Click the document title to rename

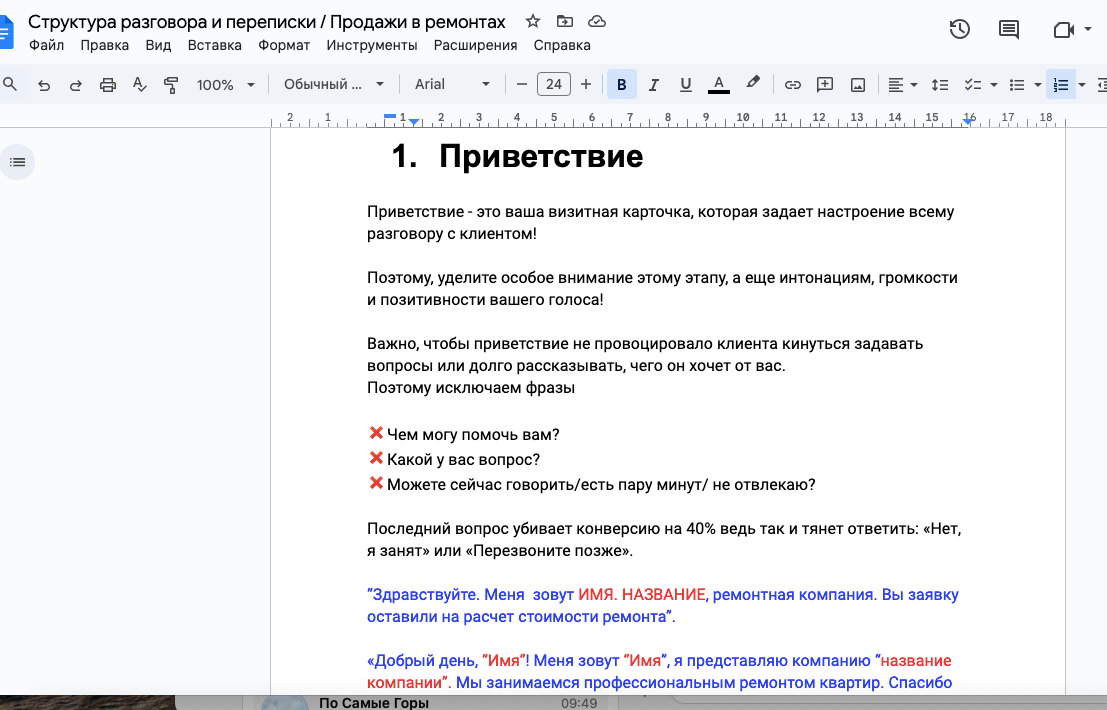267,22
